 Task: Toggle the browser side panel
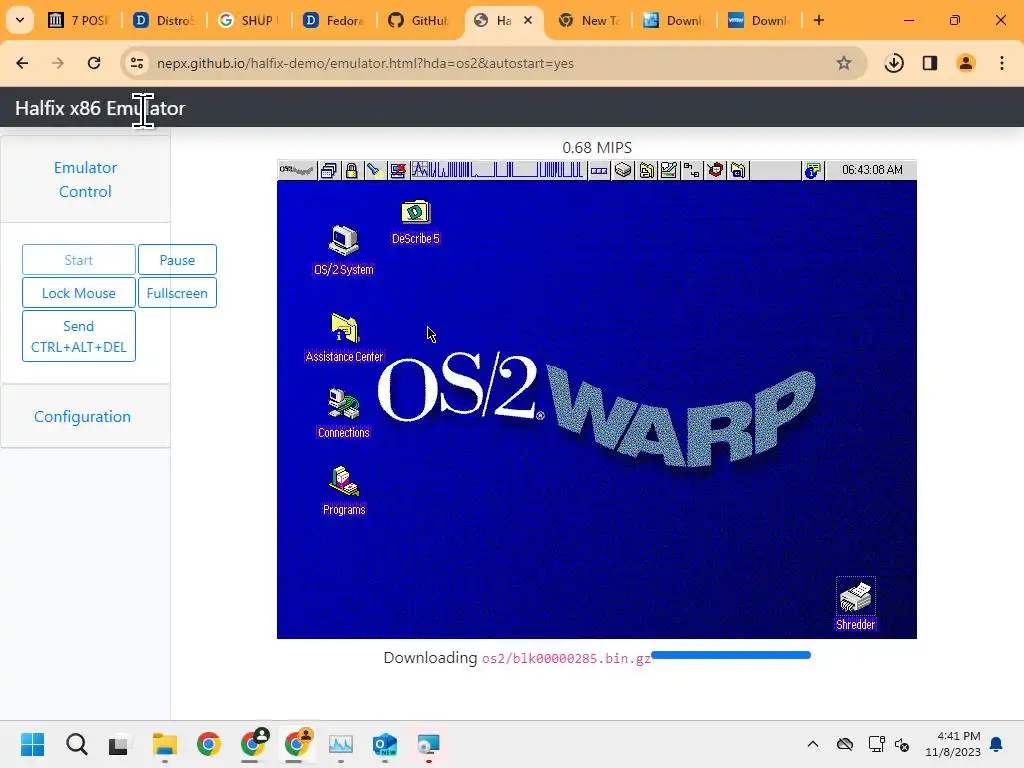(930, 63)
